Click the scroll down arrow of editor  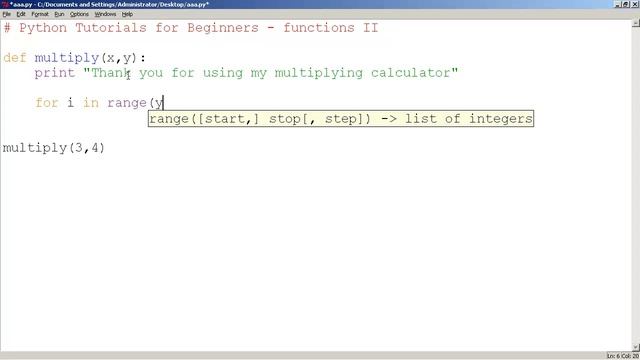coord(636,347)
